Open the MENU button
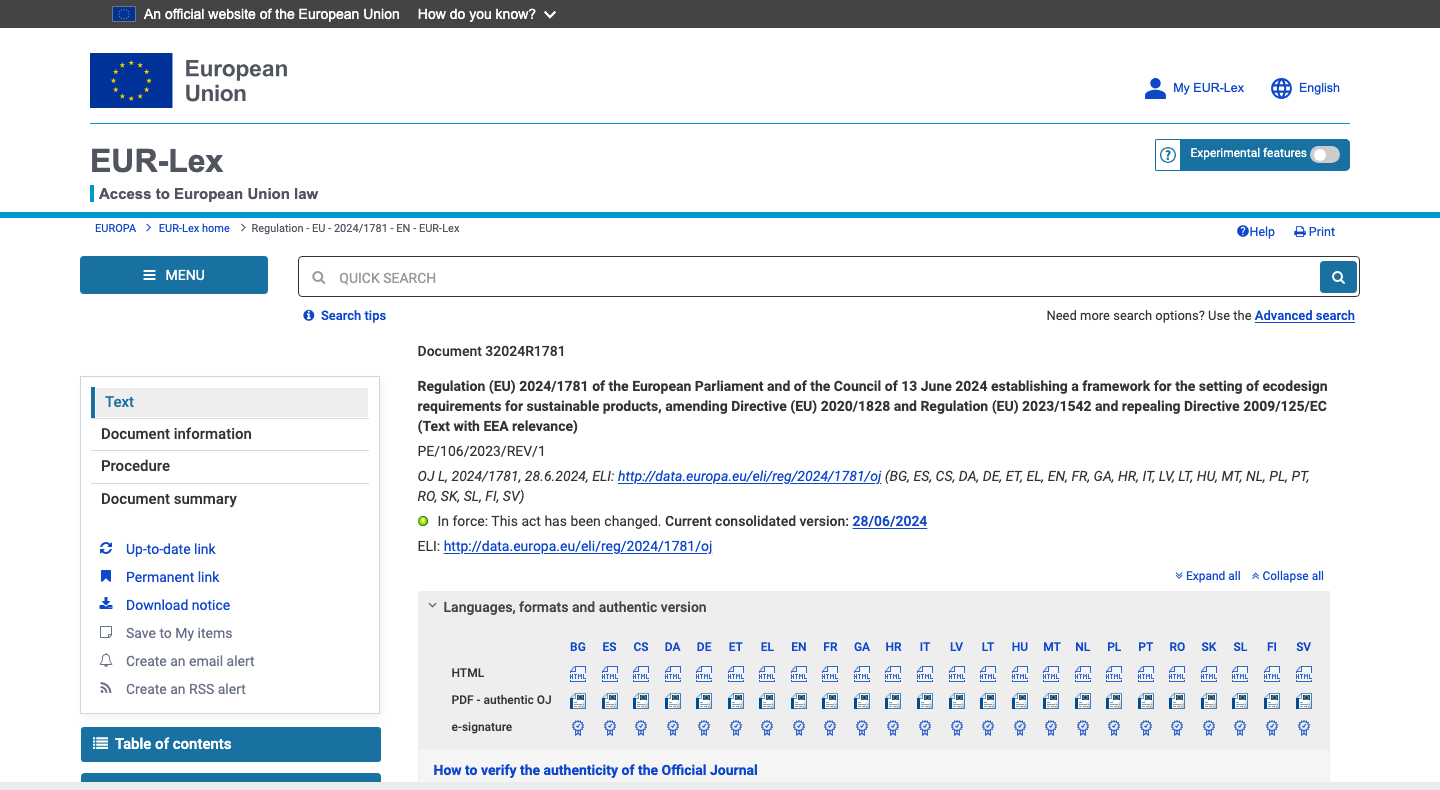The height and width of the screenshot is (790, 1440). (174, 275)
